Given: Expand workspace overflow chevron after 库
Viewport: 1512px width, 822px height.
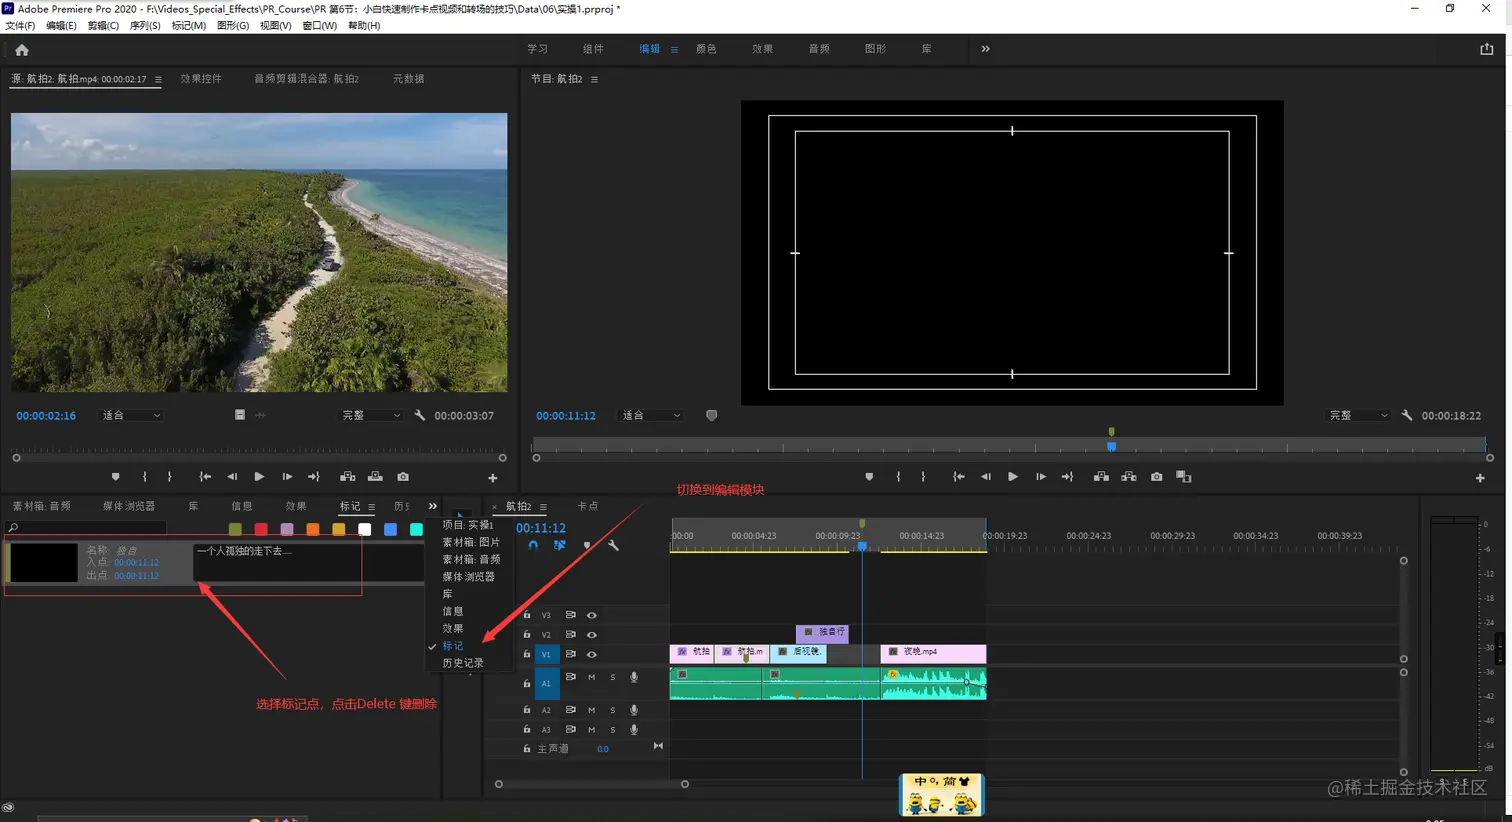Looking at the screenshot, I should pos(985,49).
